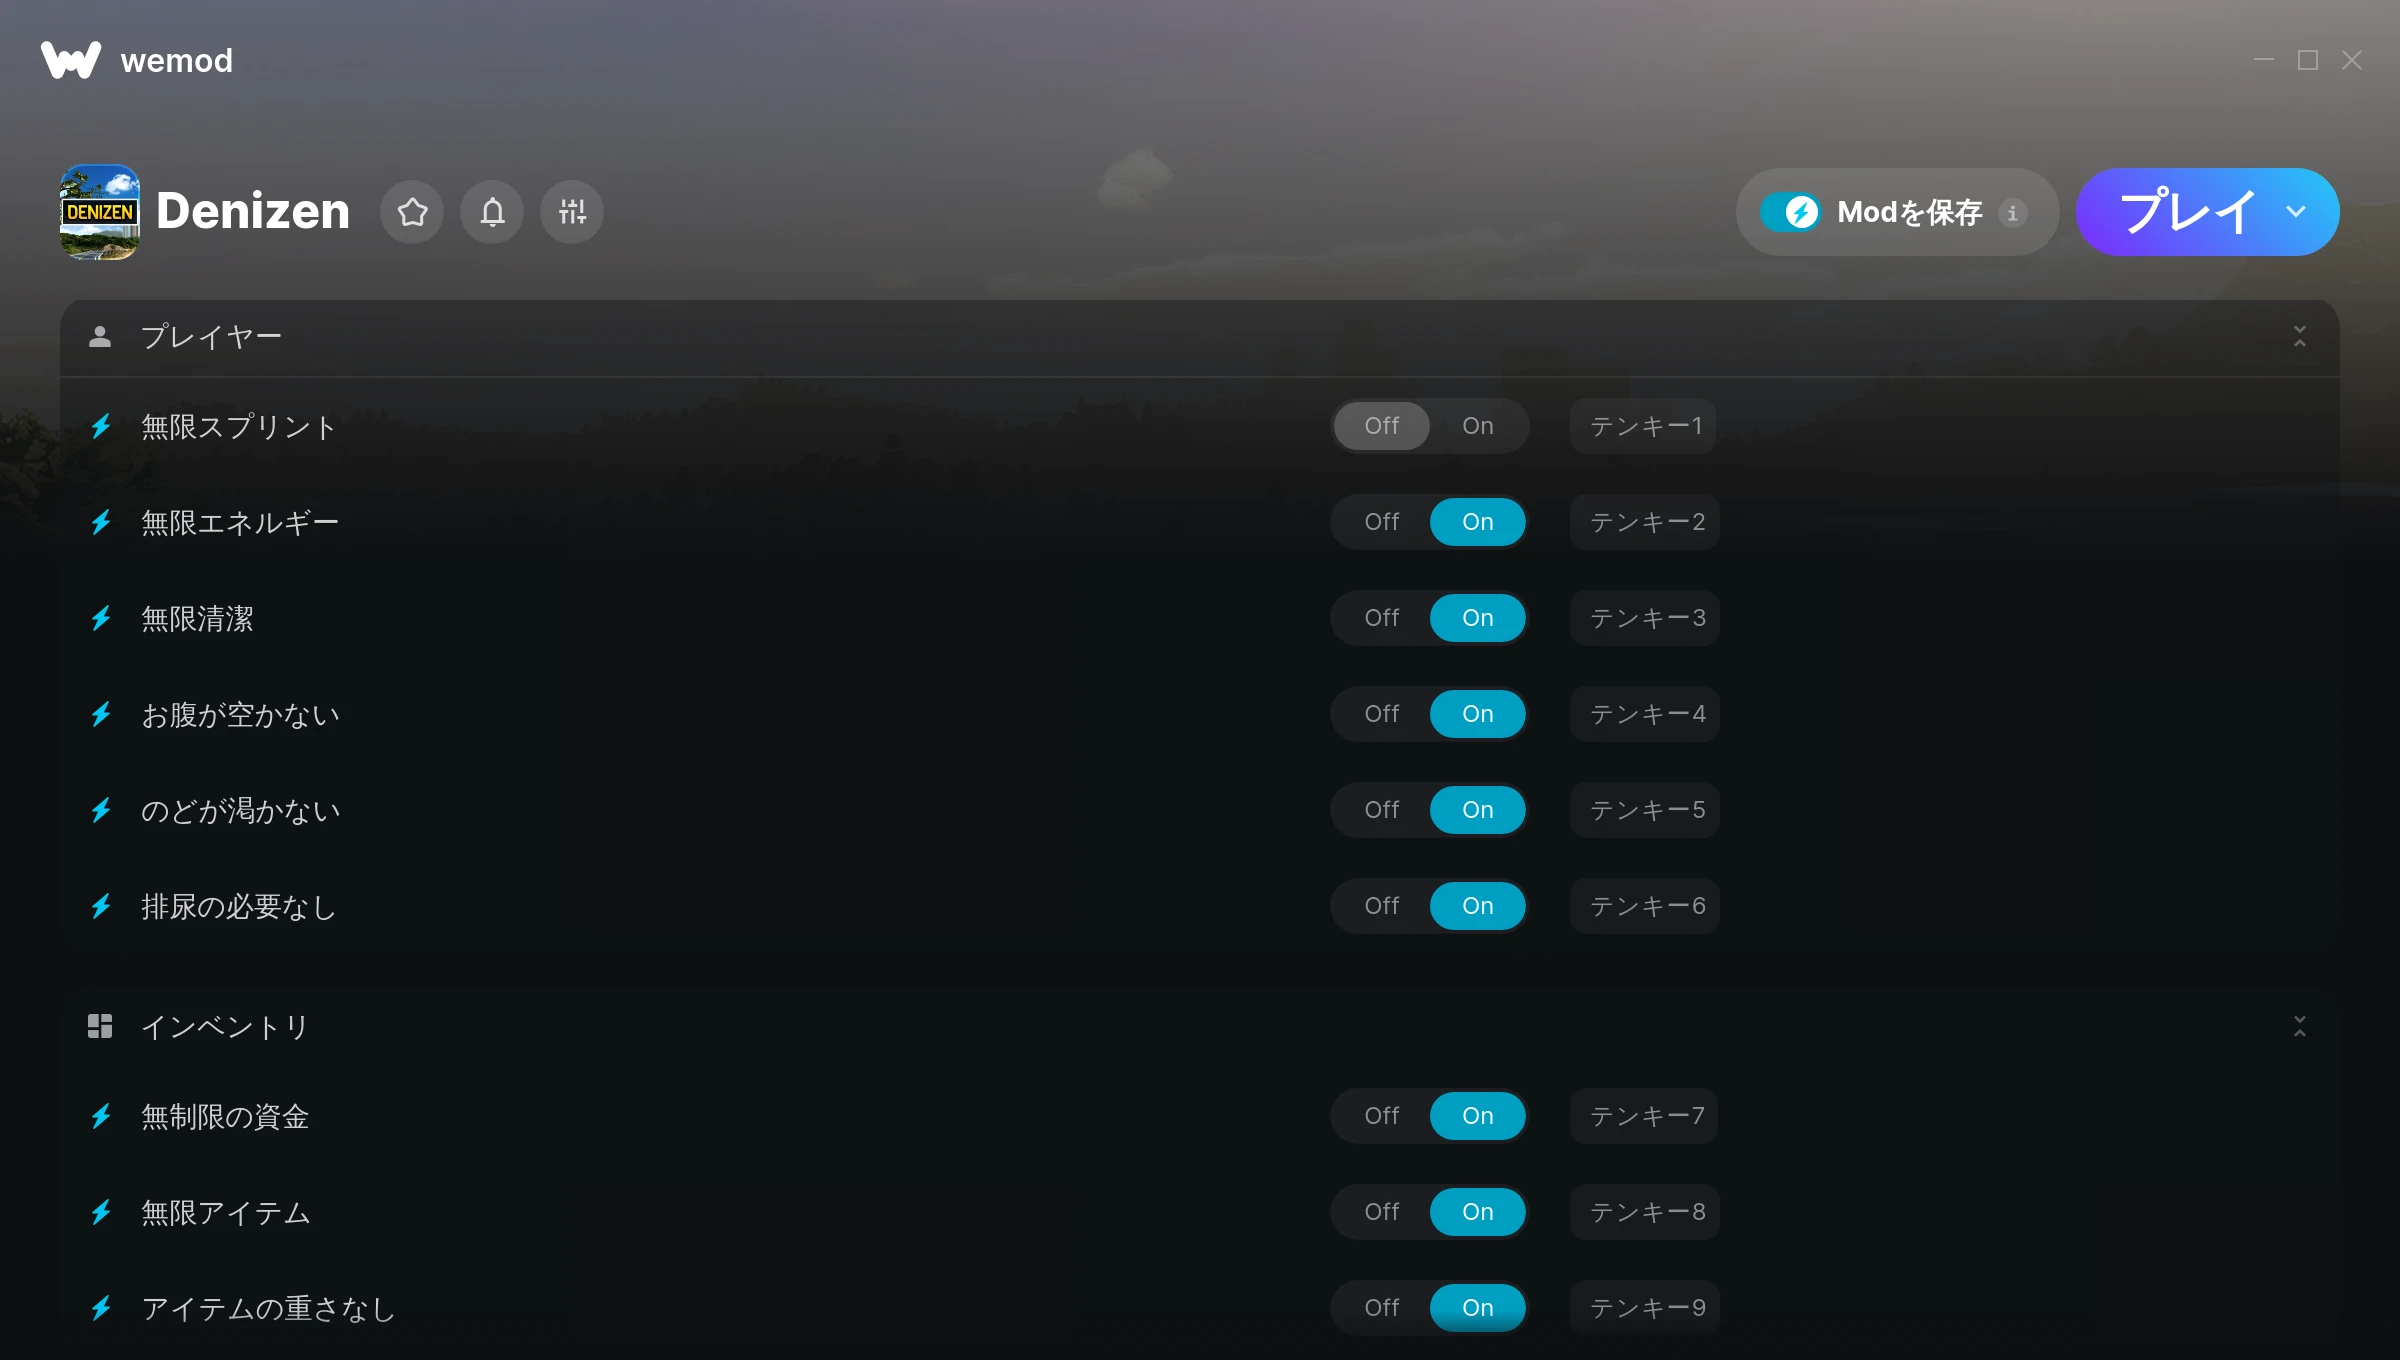The image size is (2400, 1360).
Task: Collapse the プレイヤー section
Action: [x=2300, y=337]
